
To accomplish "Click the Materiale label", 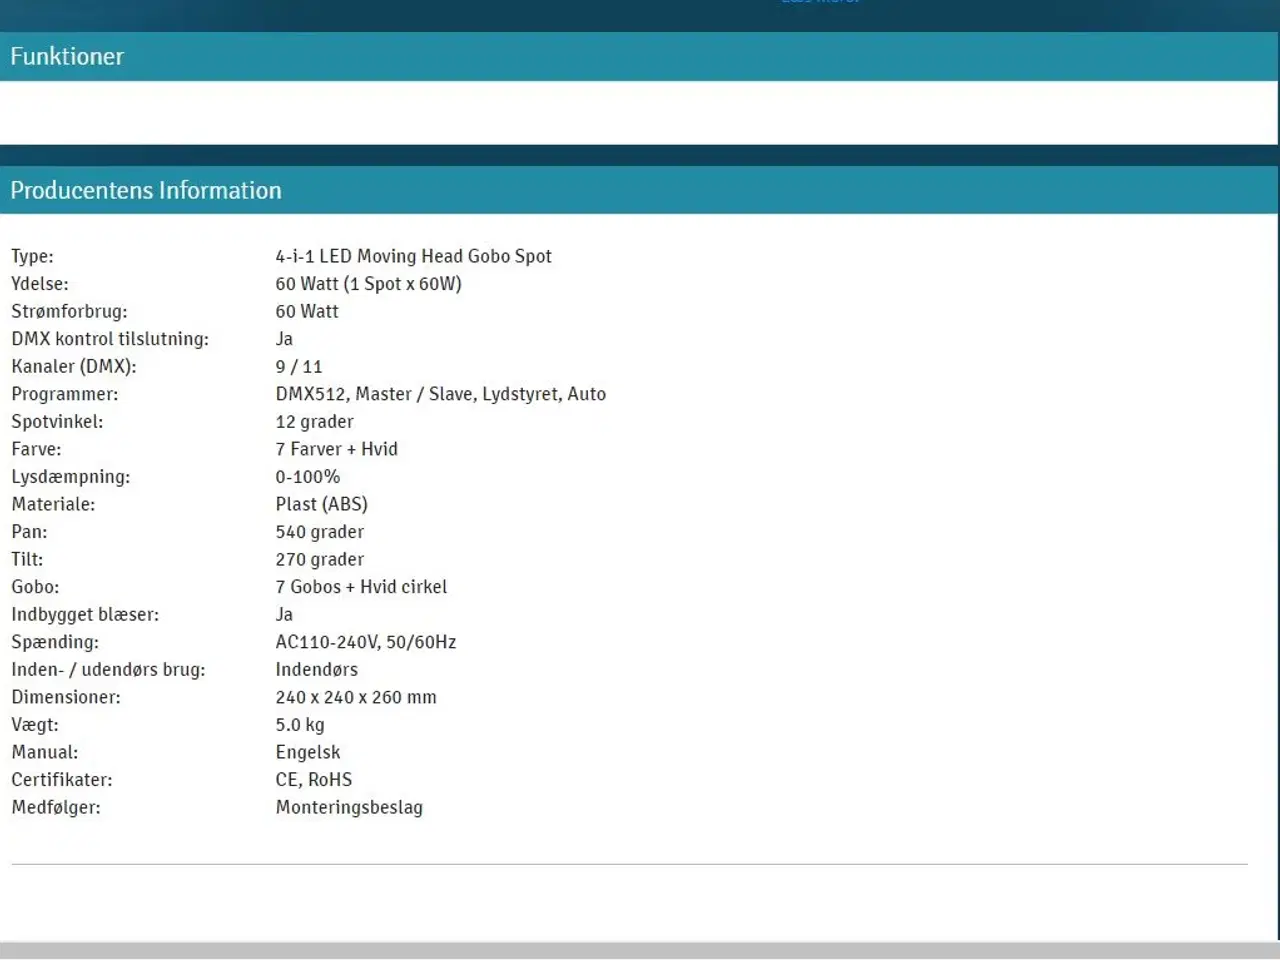I will pos(53,504).
